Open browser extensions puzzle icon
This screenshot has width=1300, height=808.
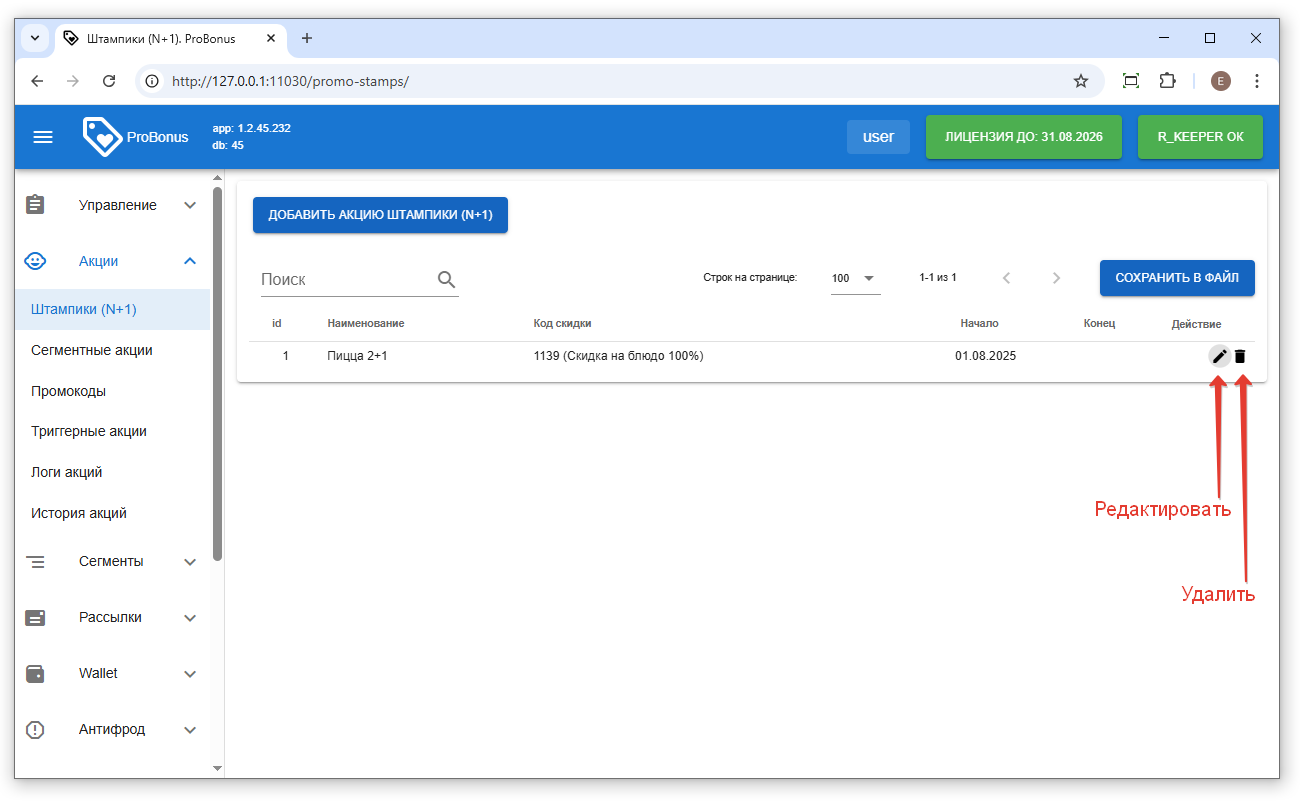1167,81
